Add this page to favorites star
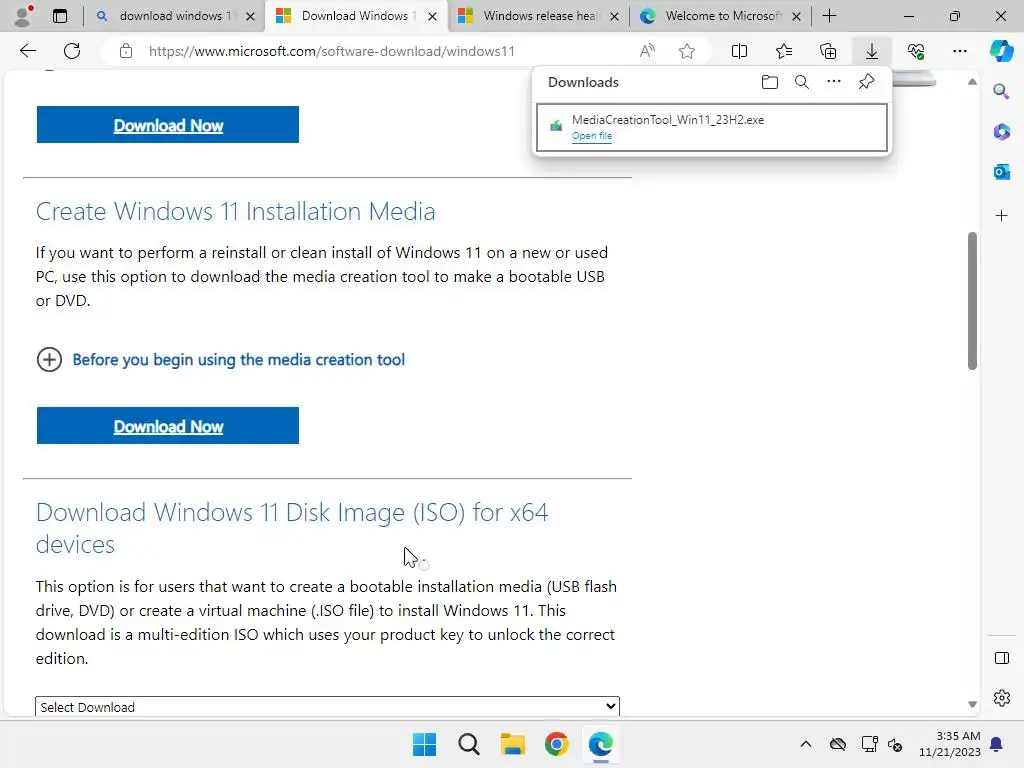This screenshot has height=768, width=1024. 686,51
